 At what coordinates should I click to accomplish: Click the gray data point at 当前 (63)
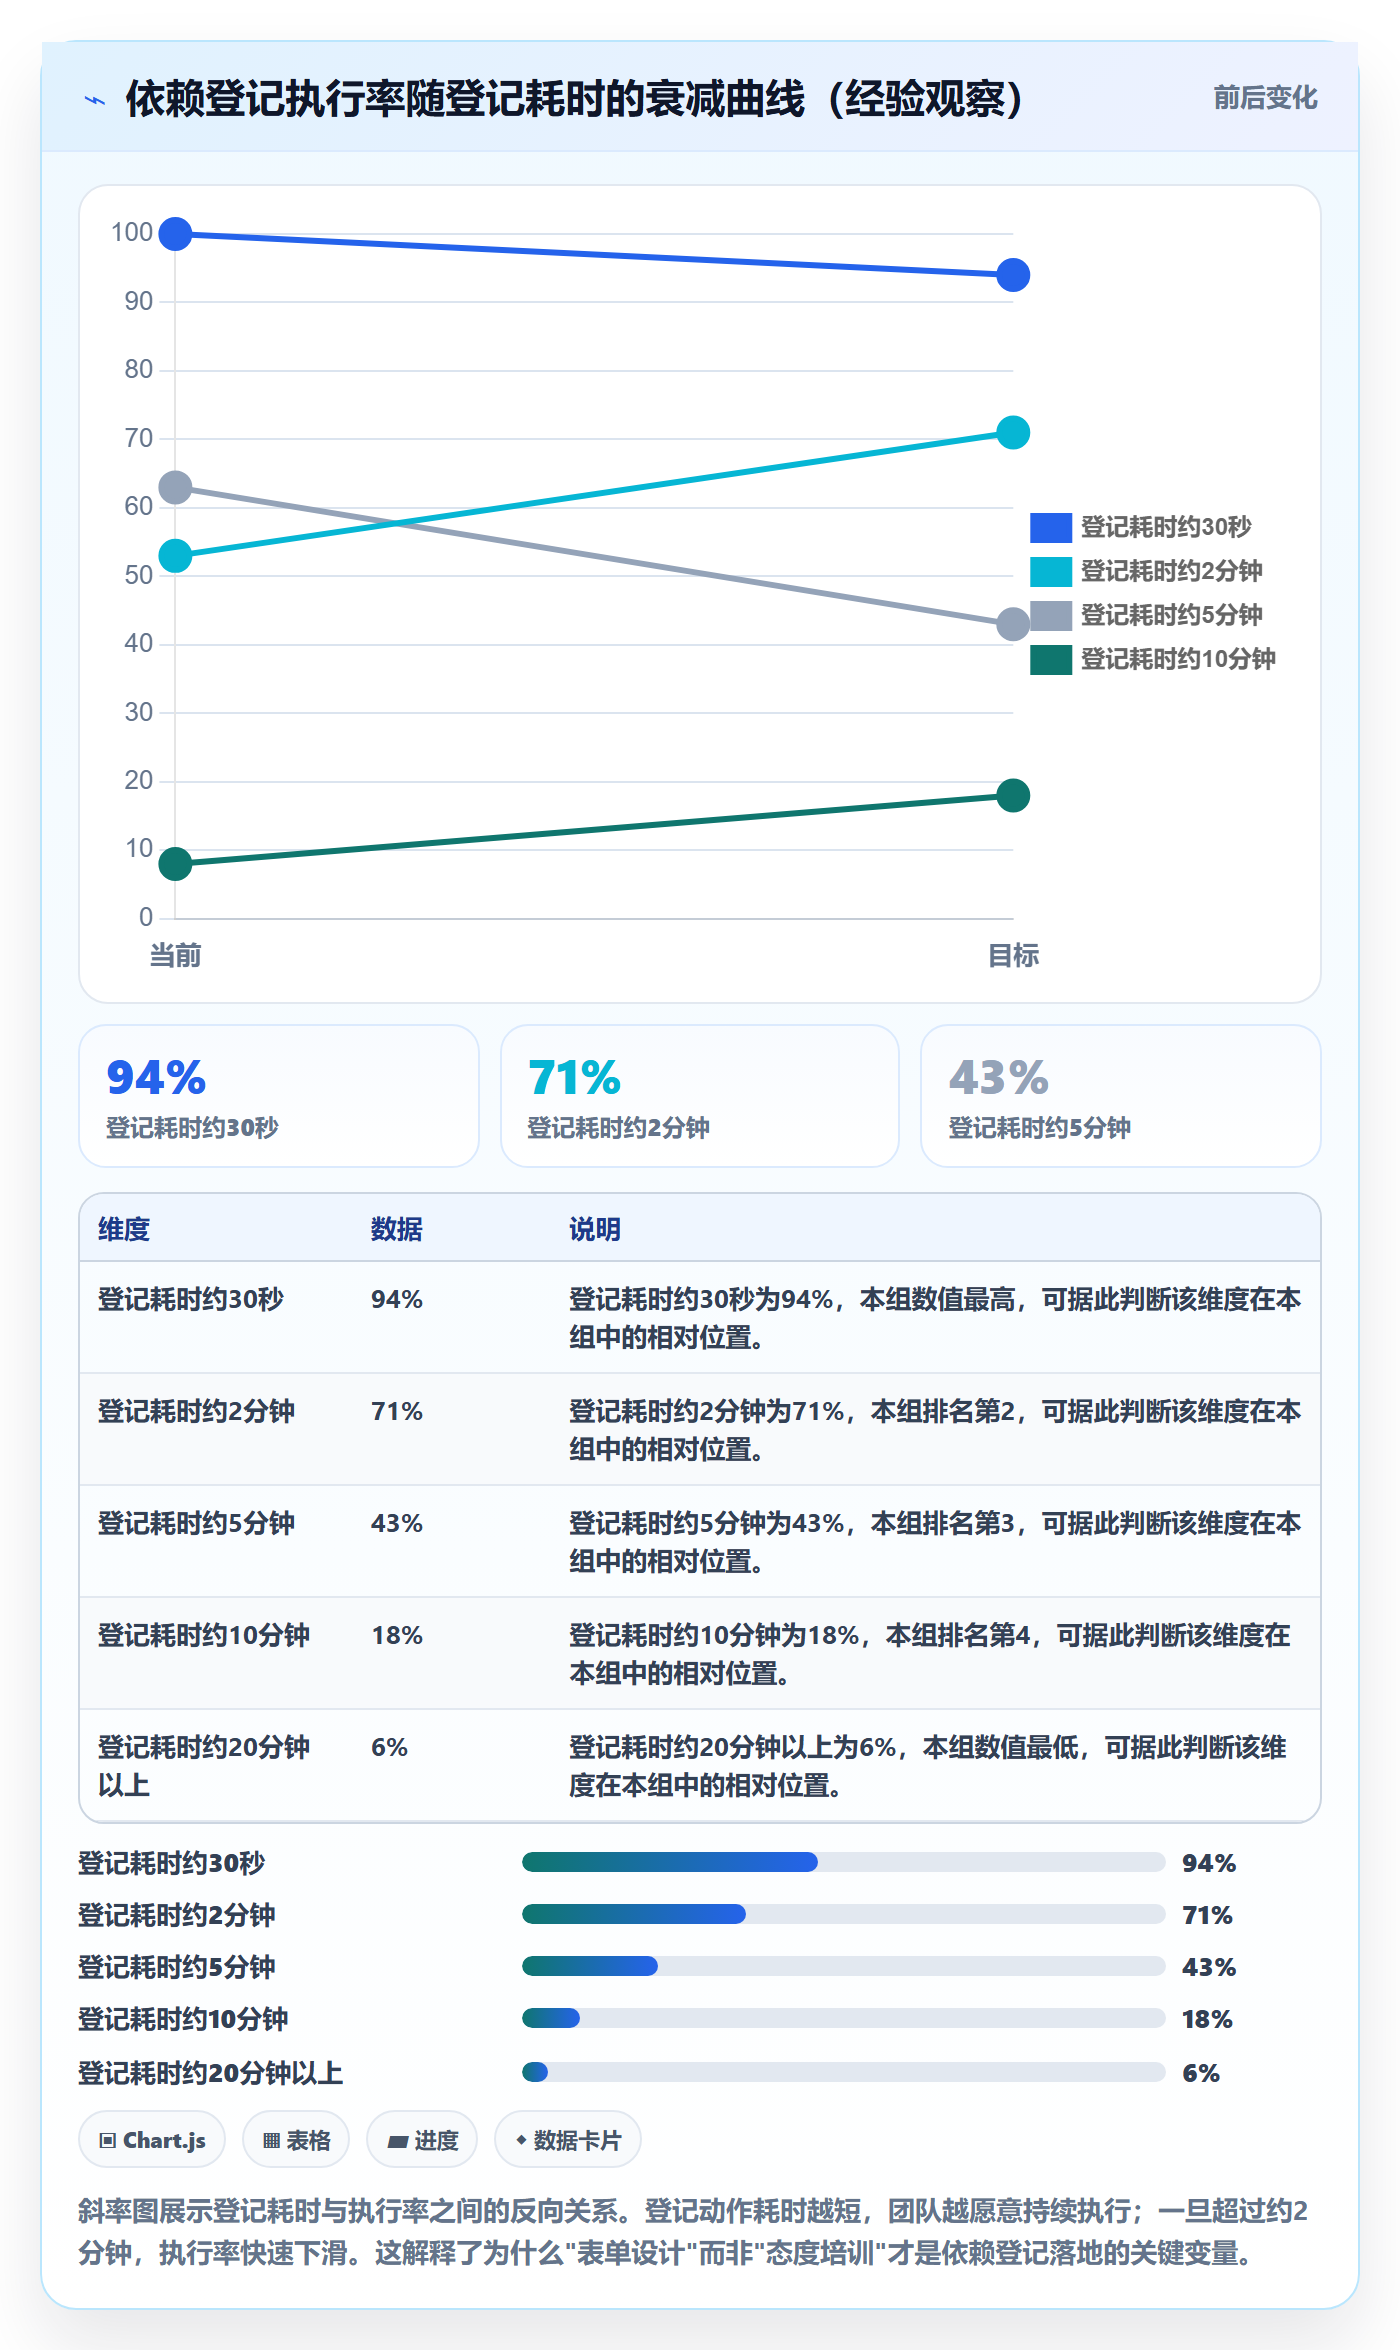coord(175,488)
